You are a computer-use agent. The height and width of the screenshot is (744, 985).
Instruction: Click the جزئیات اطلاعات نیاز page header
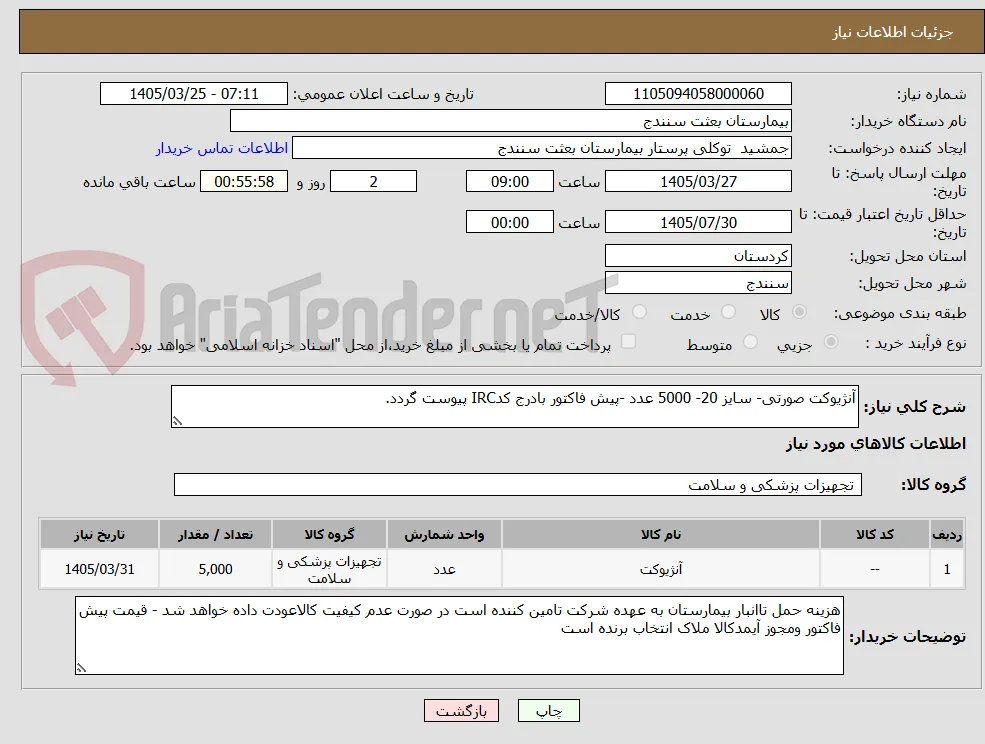point(893,32)
